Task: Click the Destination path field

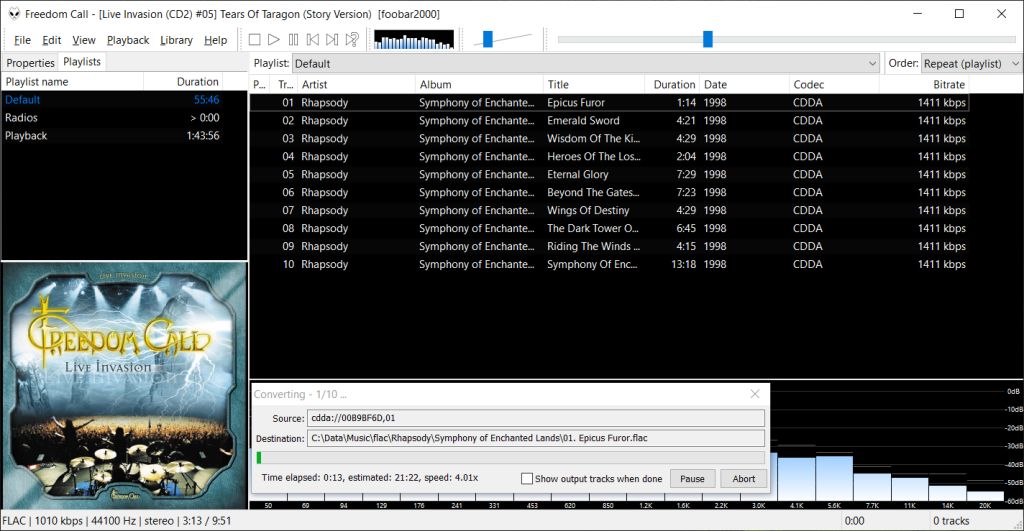Action: click(x=536, y=438)
